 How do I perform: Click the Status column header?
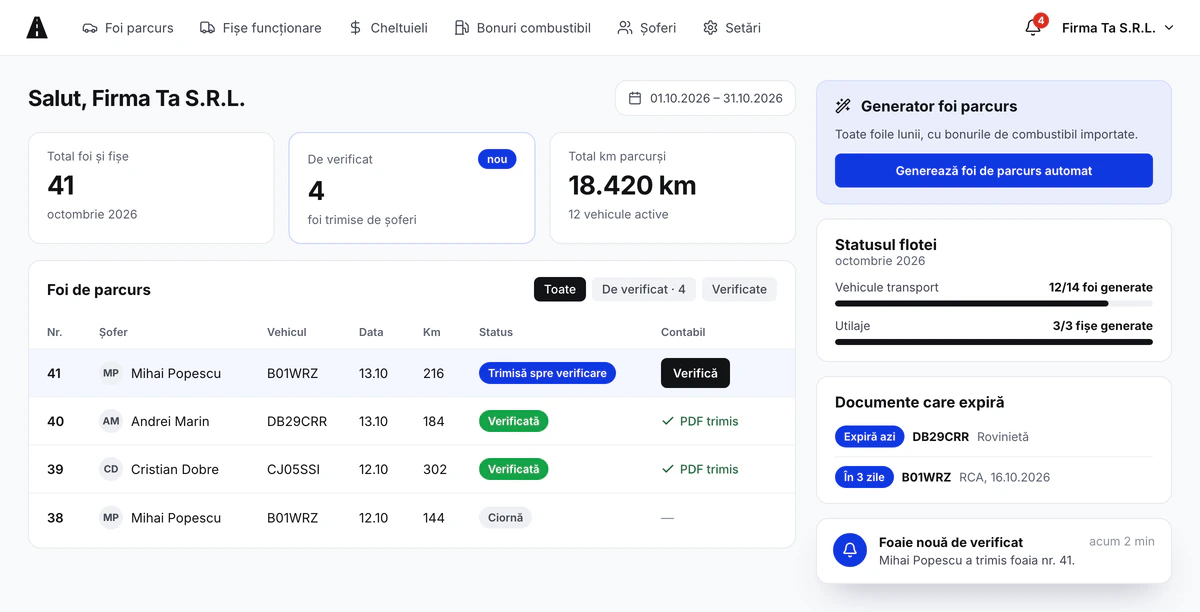click(496, 332)
